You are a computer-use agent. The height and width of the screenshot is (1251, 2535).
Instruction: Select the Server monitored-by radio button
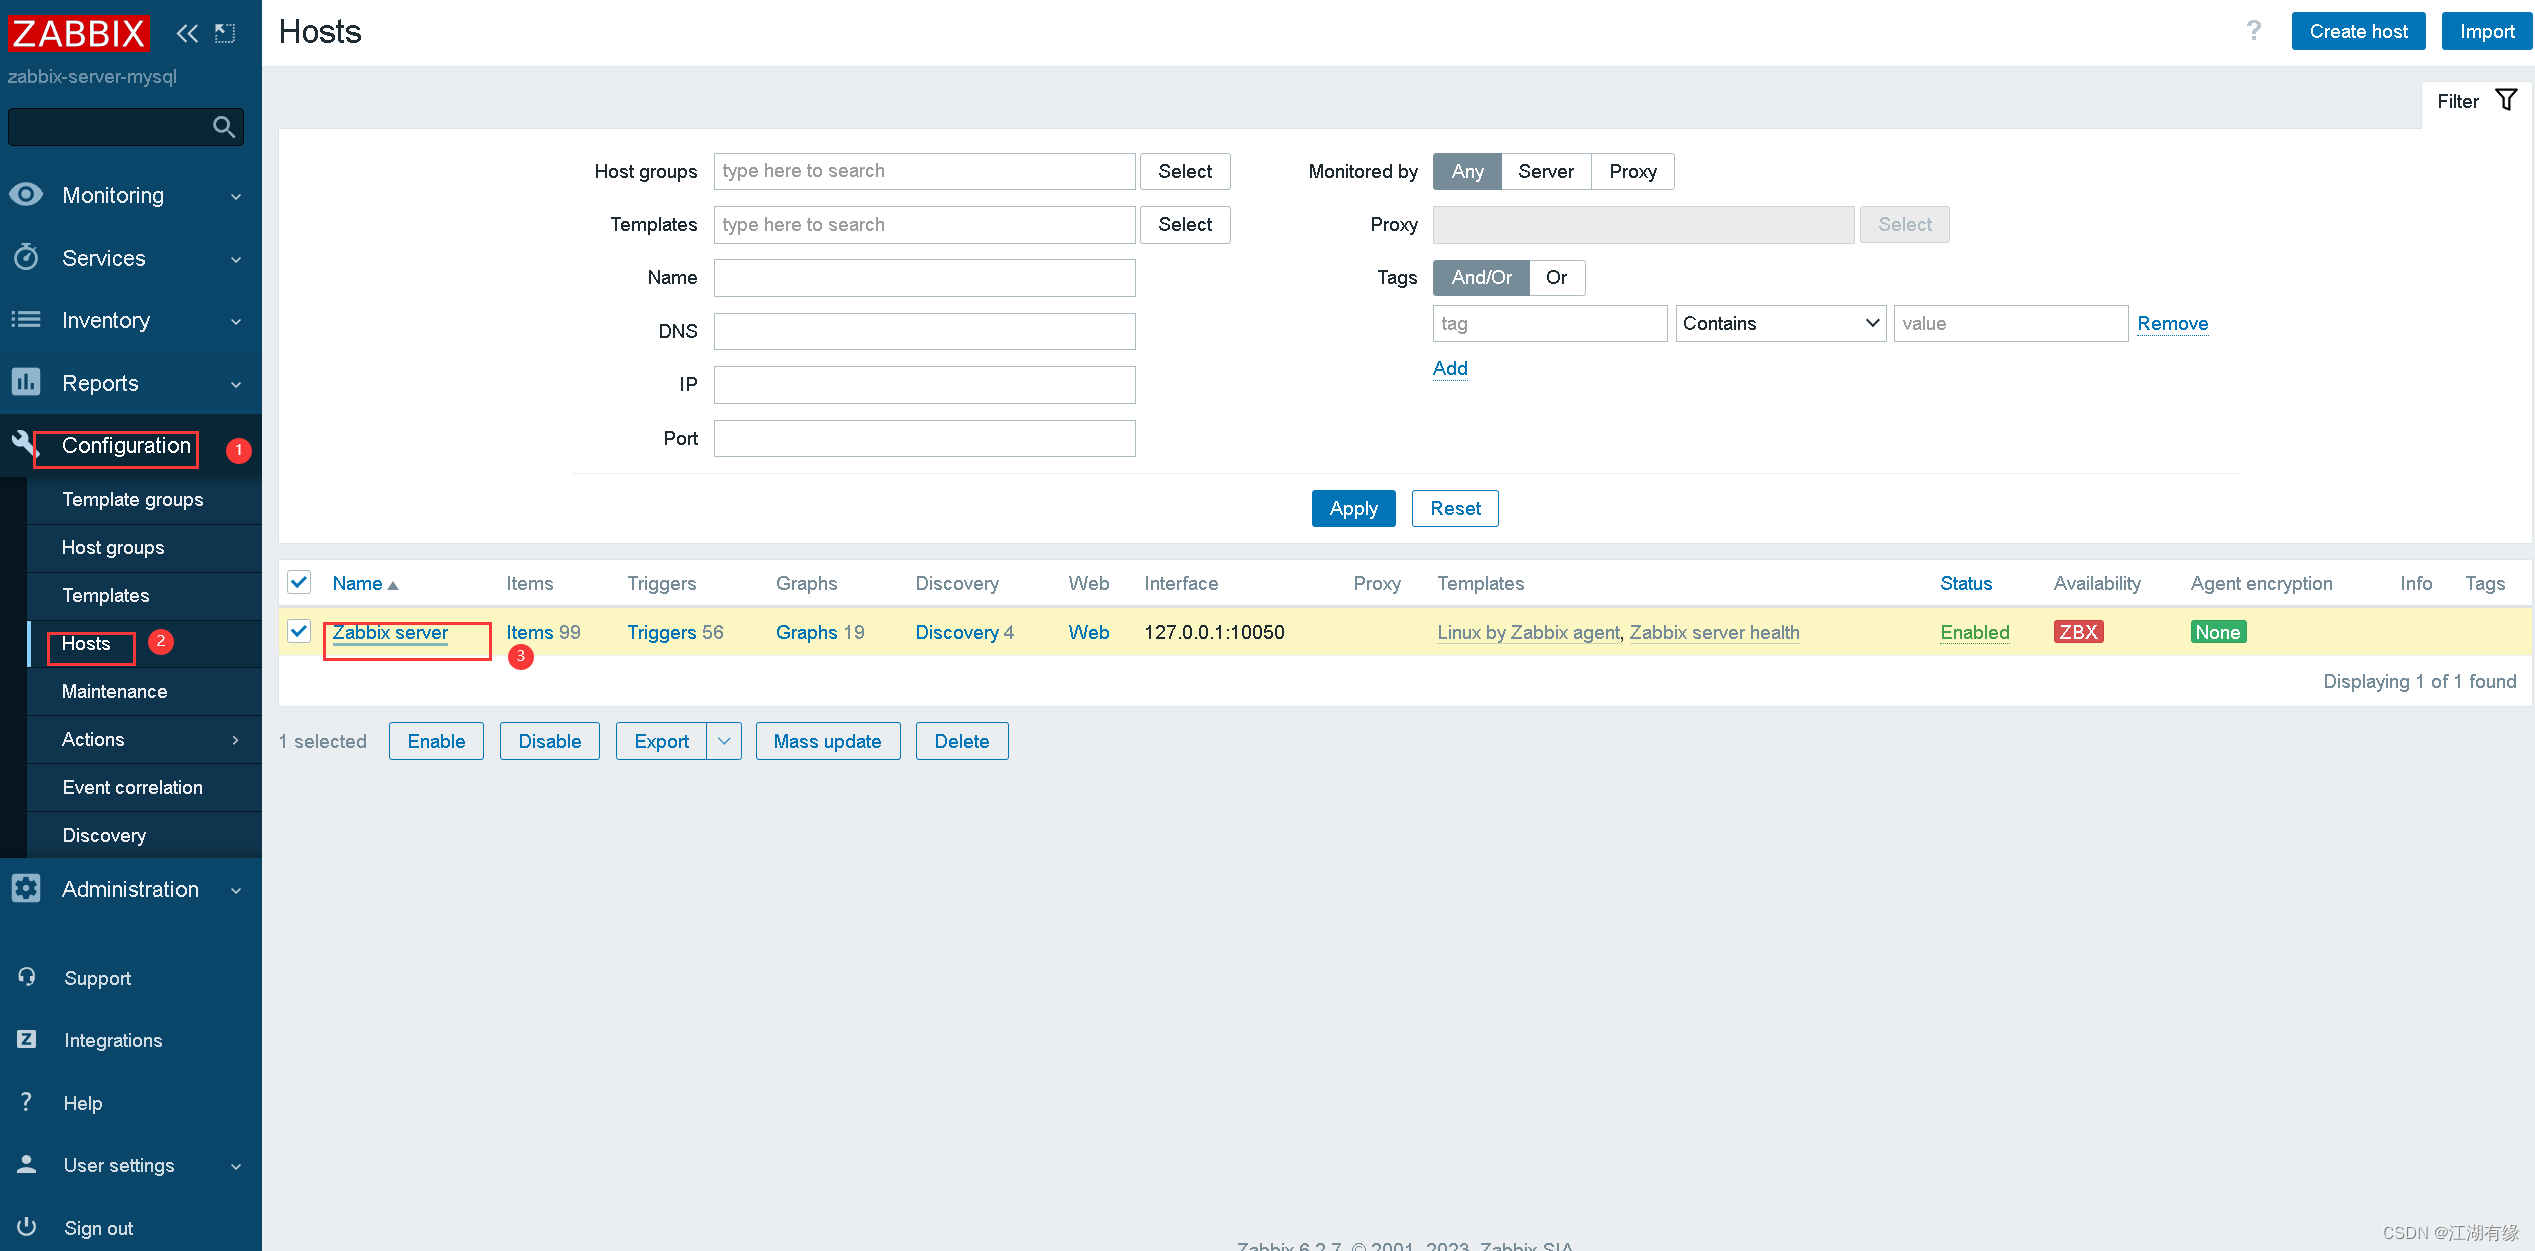1544,171
